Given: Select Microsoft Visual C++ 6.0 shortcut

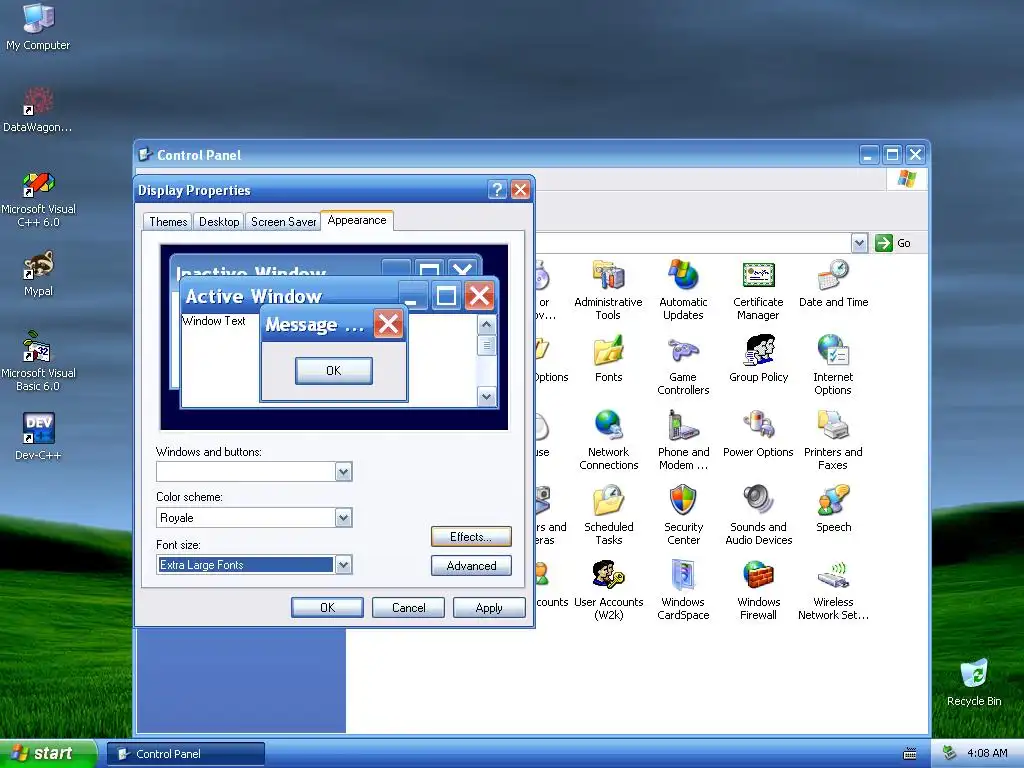Looking at the screenshot, I should pos(38,199).
